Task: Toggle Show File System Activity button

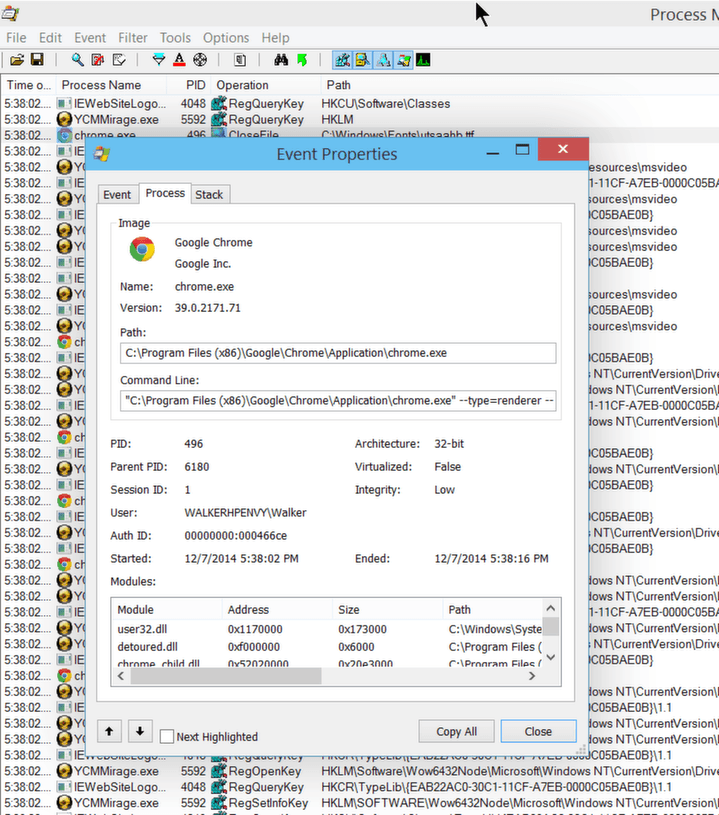Action: 362,61
